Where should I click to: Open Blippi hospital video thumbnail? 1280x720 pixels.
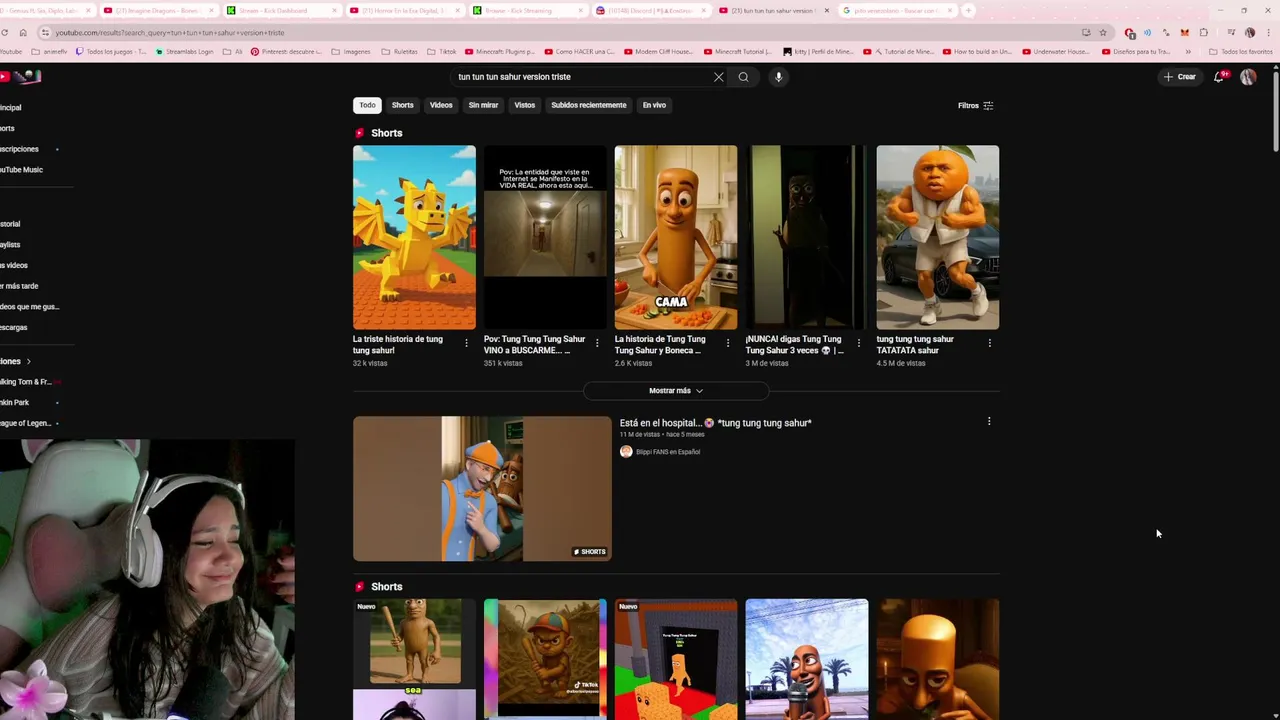coord(482,488)
